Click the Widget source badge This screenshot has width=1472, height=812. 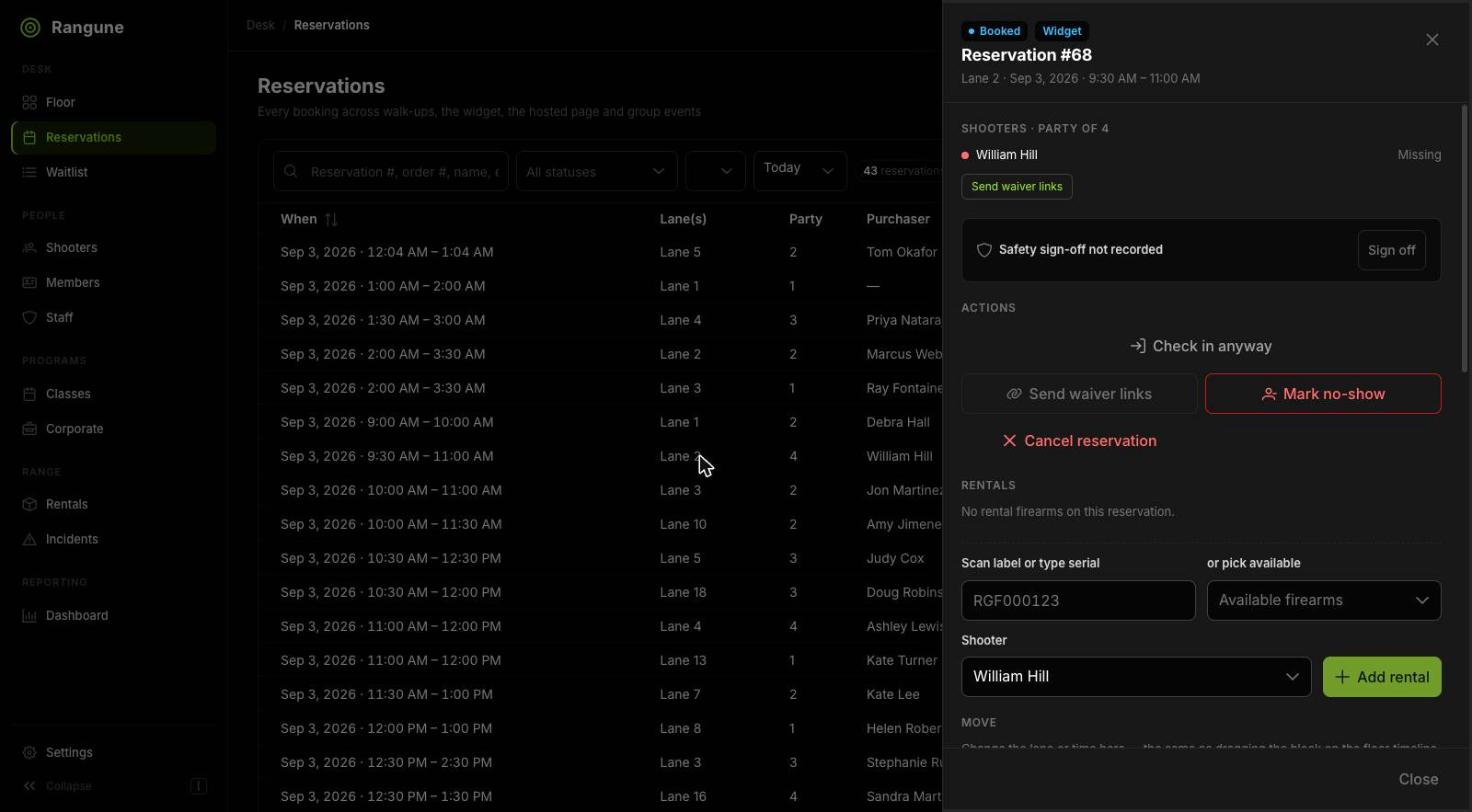click(x=1062, y=31)
